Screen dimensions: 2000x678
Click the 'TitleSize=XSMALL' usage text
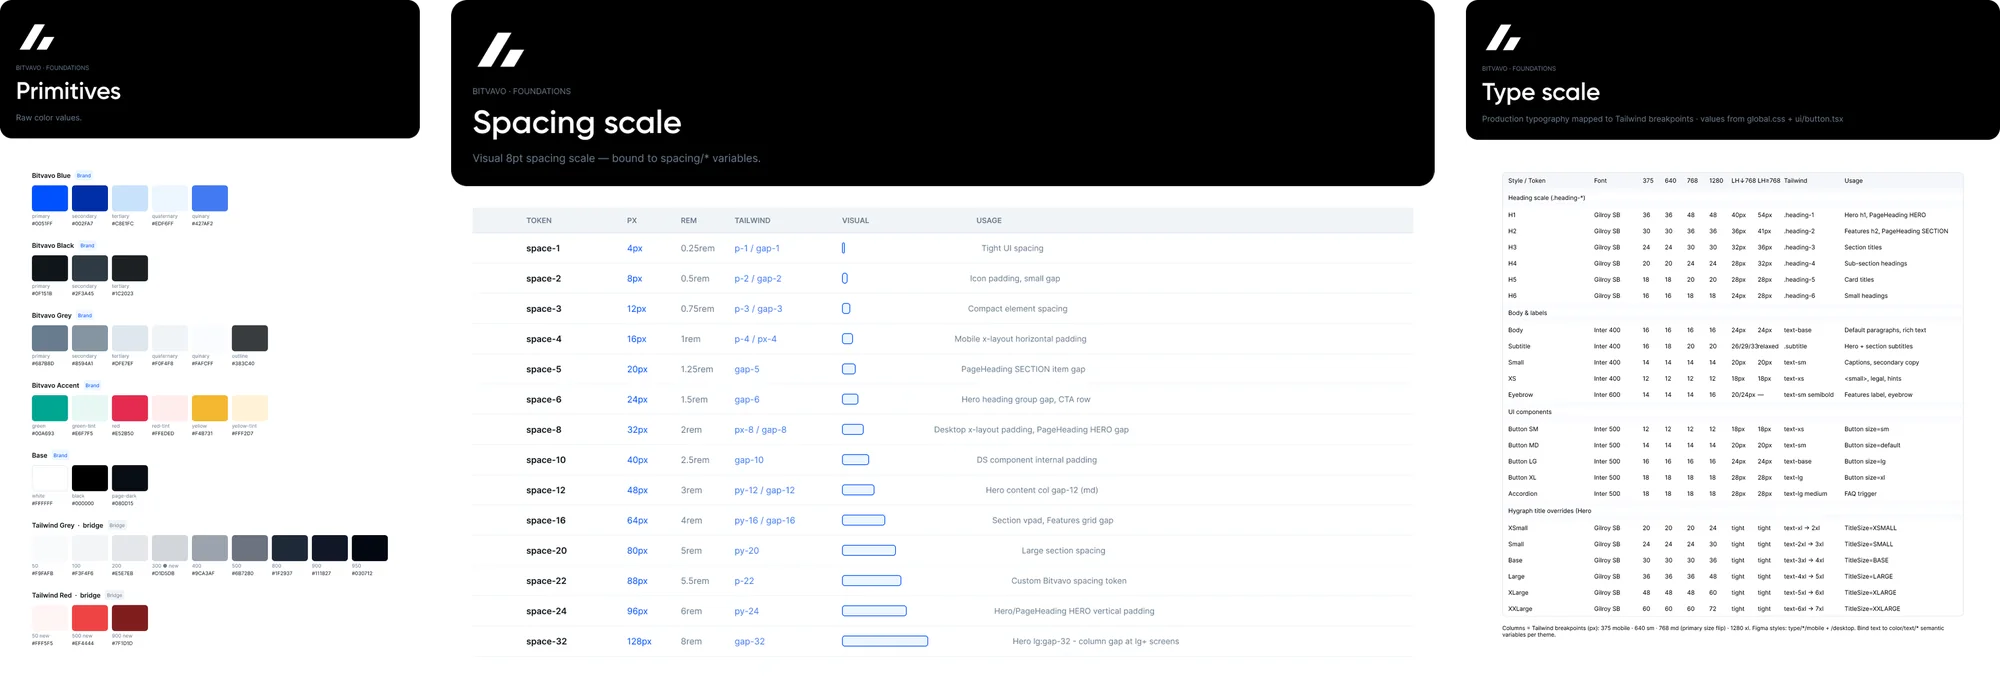(1870, 528)
